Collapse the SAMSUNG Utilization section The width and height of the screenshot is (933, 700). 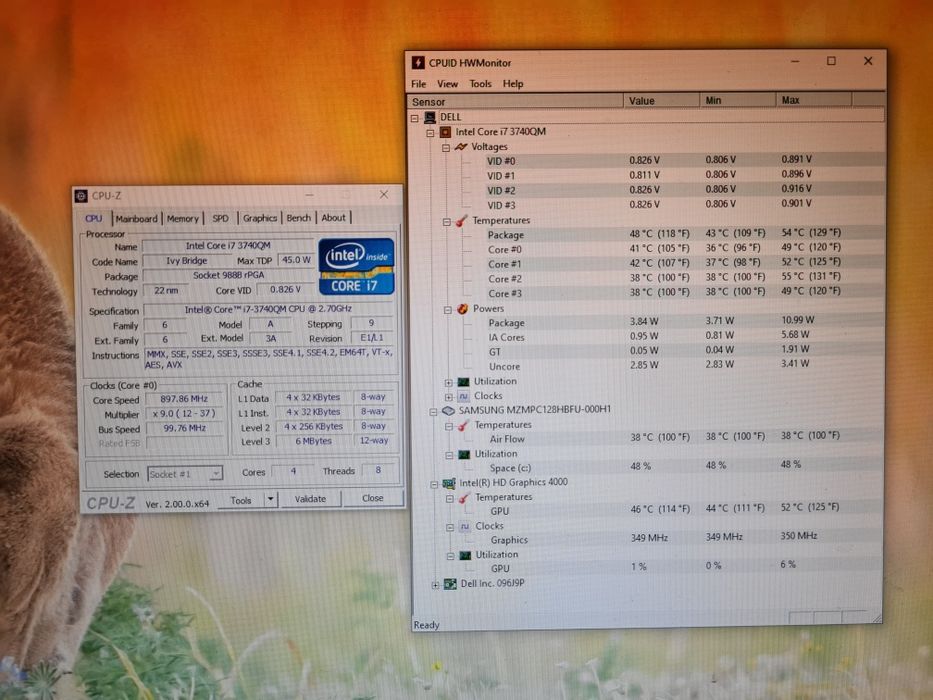pos(449,455)
